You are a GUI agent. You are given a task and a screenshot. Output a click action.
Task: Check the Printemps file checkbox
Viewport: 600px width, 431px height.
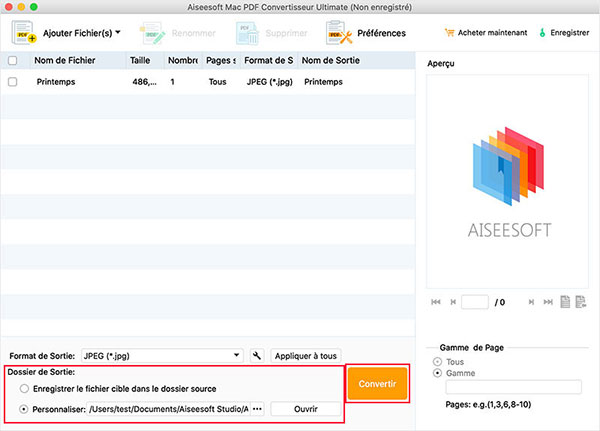(13, 82)
